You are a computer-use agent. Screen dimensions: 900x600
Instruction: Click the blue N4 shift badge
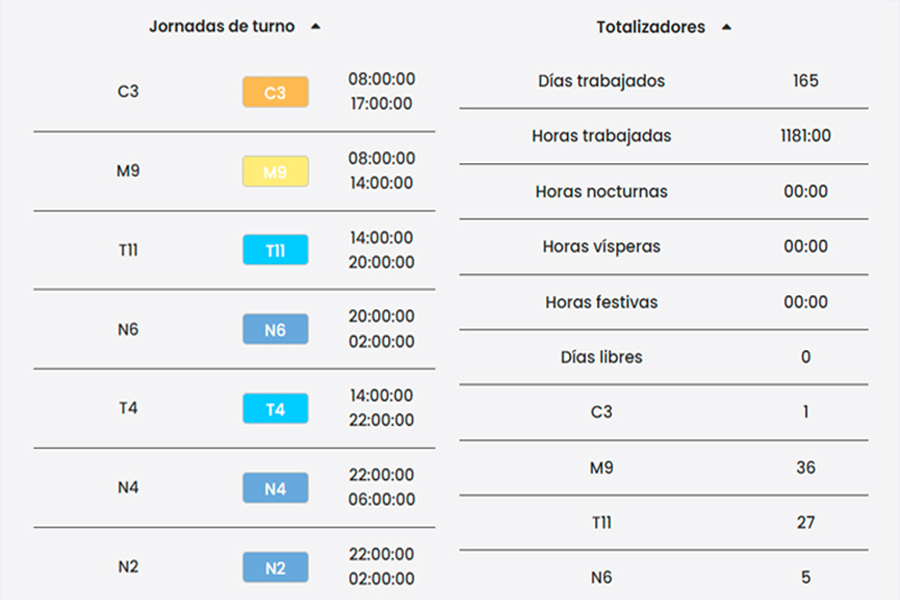tap(275, 488)
